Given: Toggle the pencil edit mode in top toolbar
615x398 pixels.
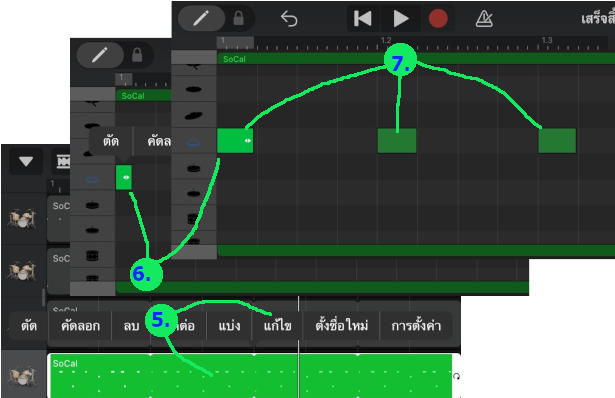Looking at the screenshot, I should pos(201,18).
